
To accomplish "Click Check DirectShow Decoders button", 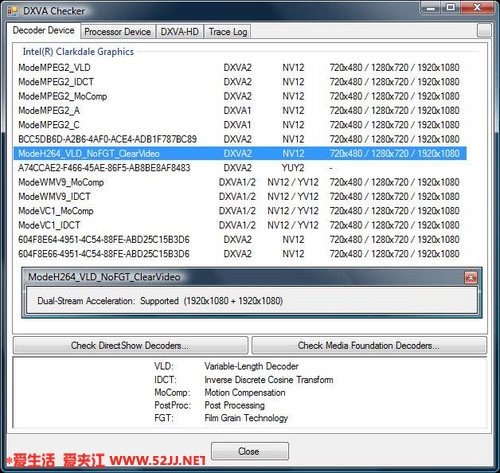I will 130,345.
